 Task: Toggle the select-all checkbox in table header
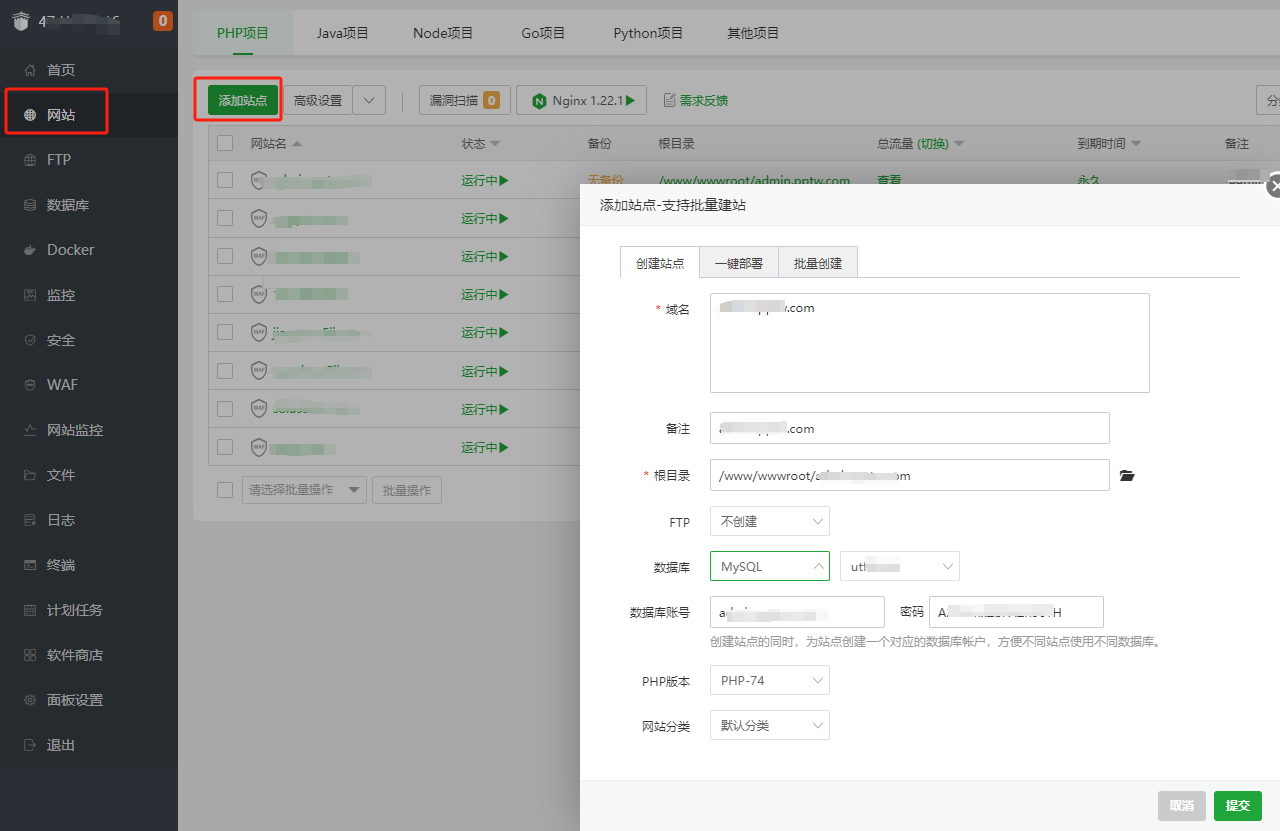click(225, 143)
